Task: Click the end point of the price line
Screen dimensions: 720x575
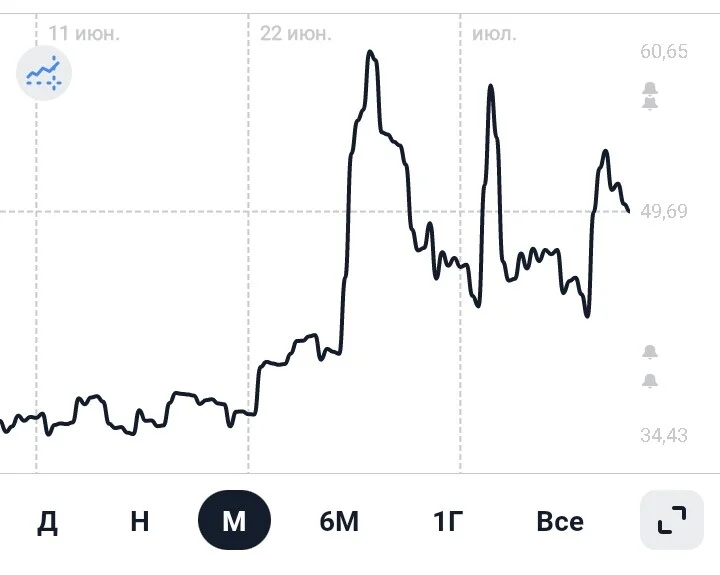Action: click(628, 211)
